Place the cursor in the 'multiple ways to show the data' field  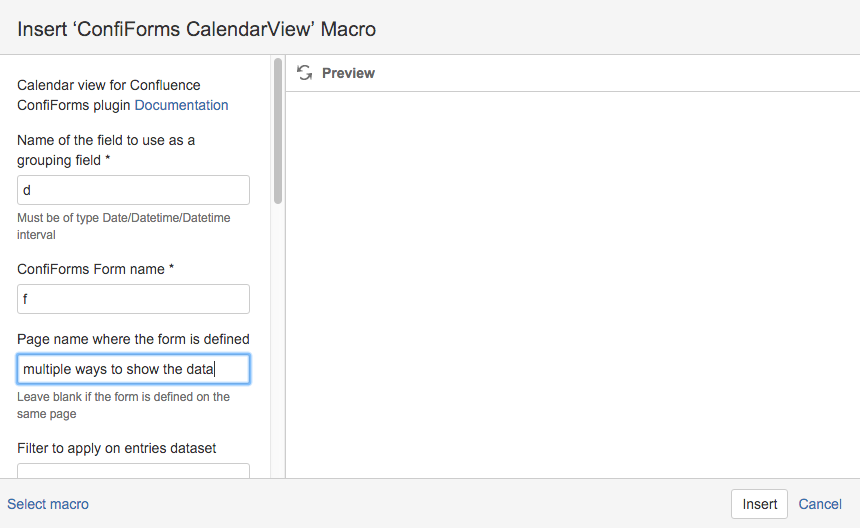coord(133,369)
